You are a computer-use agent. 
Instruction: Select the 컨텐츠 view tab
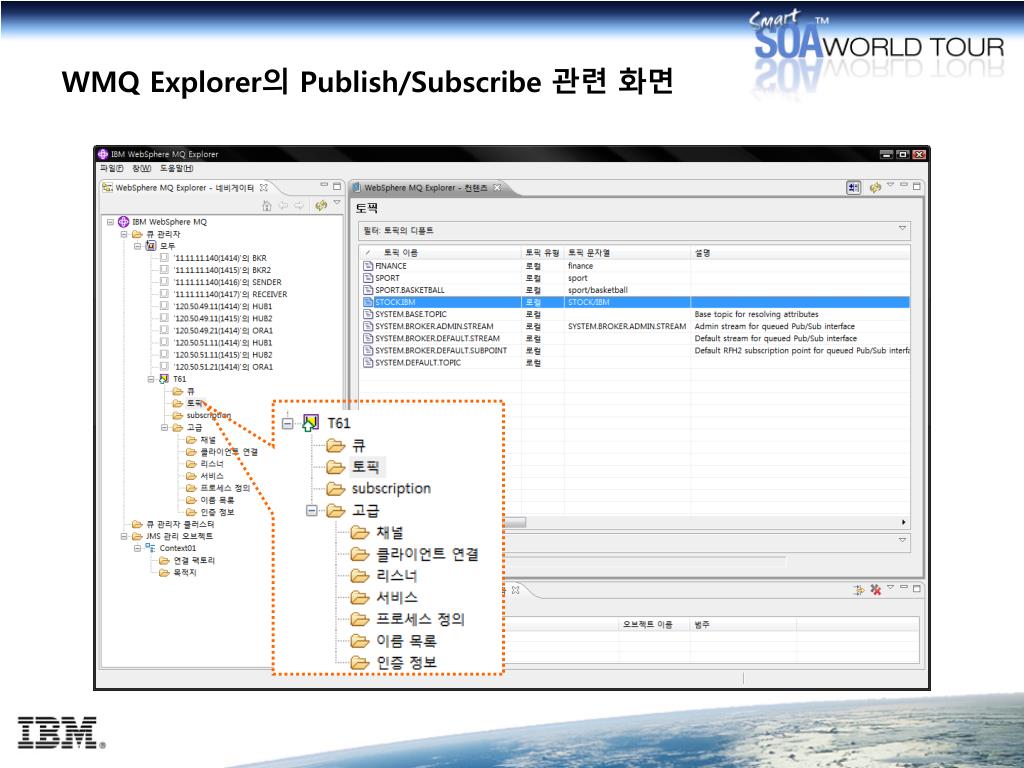(x=426, y=187)
